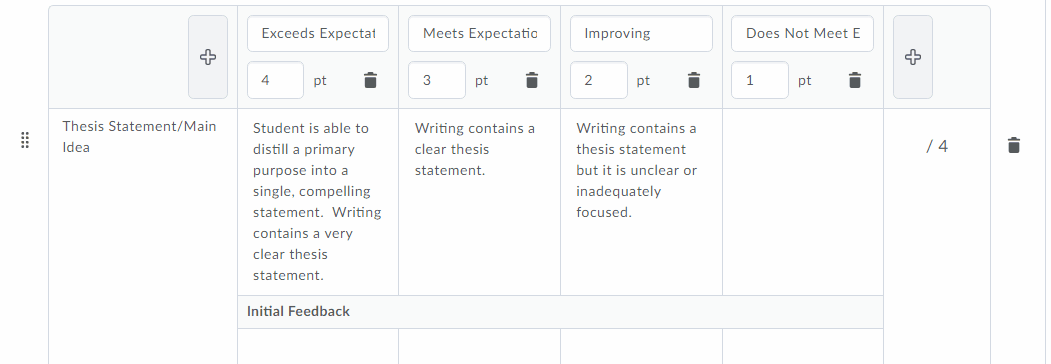The width and height of the screenshot is (1051, 364).
Task: Edit the Exceeds Expectations description starting 'Student is able'
Action: tap(318, 202)
